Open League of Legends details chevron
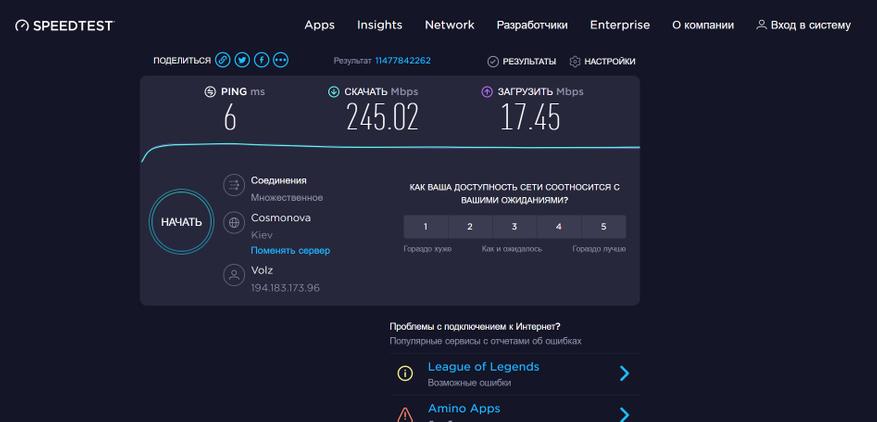 [x=625, y=373]
